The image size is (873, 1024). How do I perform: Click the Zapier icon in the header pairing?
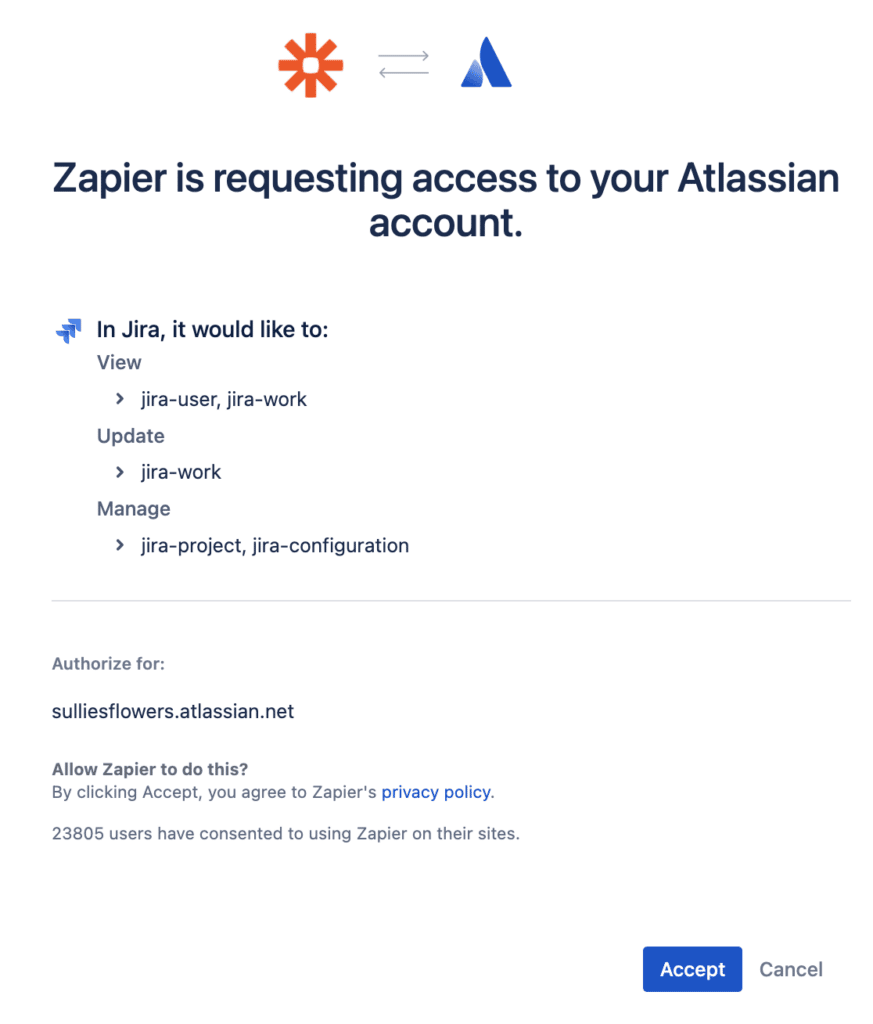[x=311, y=66]
